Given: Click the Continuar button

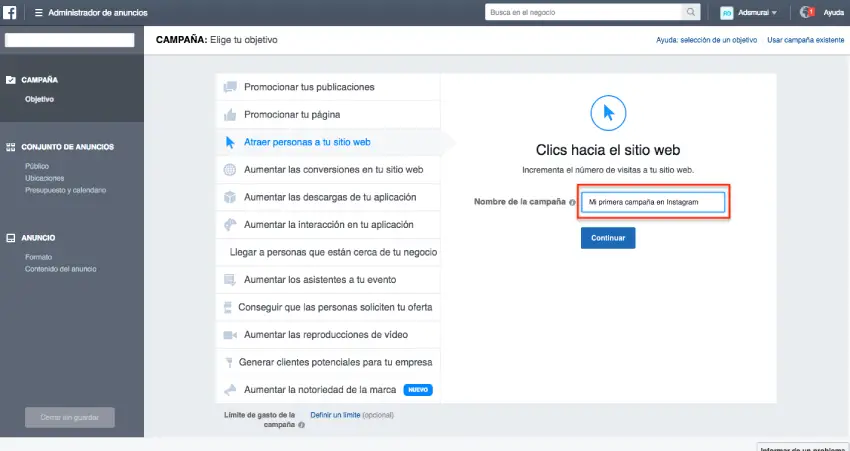Looking at the screenshot, I should point(608,238).
